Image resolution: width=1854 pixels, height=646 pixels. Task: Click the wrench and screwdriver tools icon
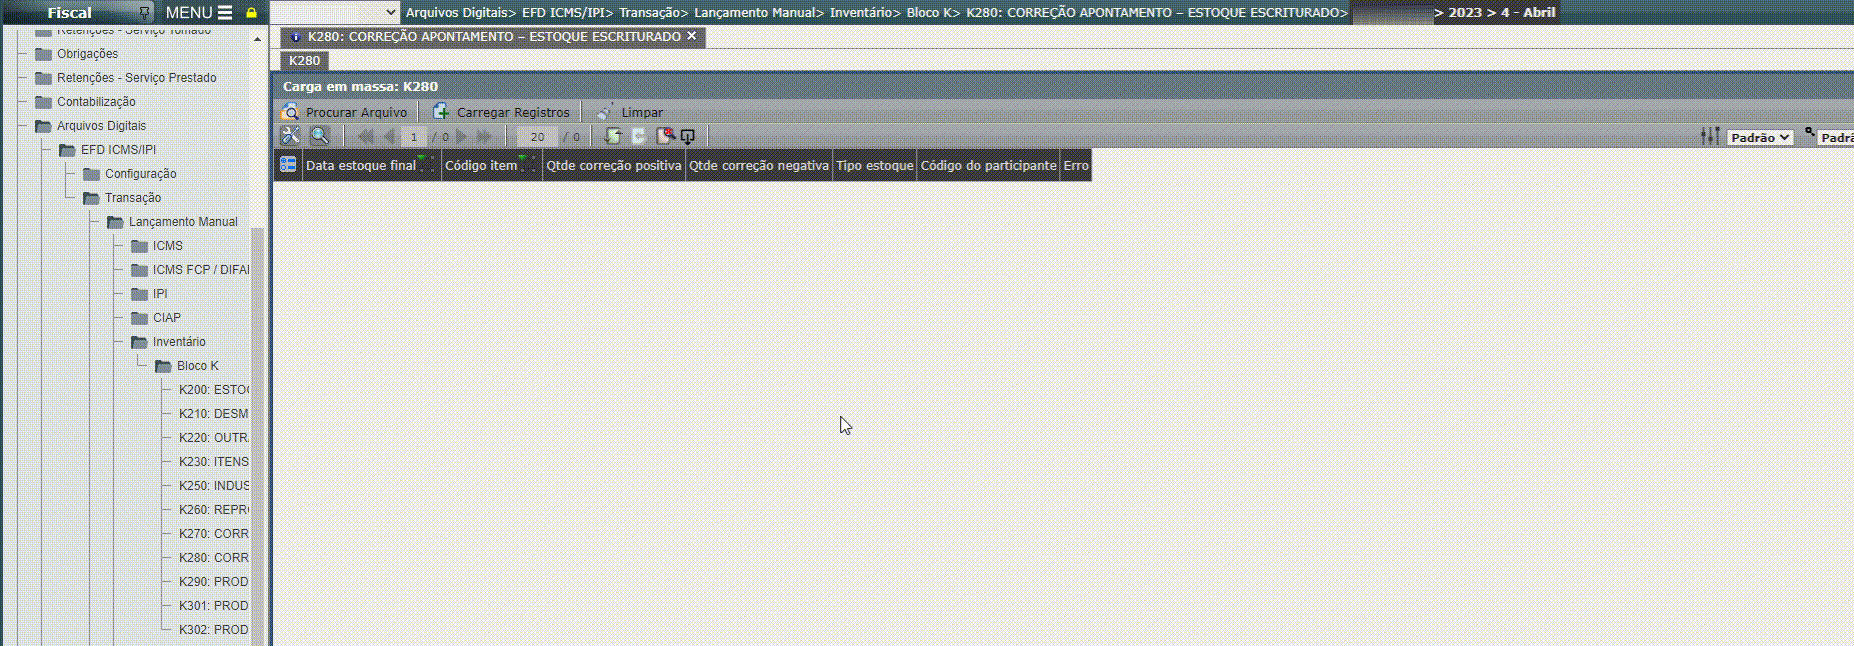[290, 136]
